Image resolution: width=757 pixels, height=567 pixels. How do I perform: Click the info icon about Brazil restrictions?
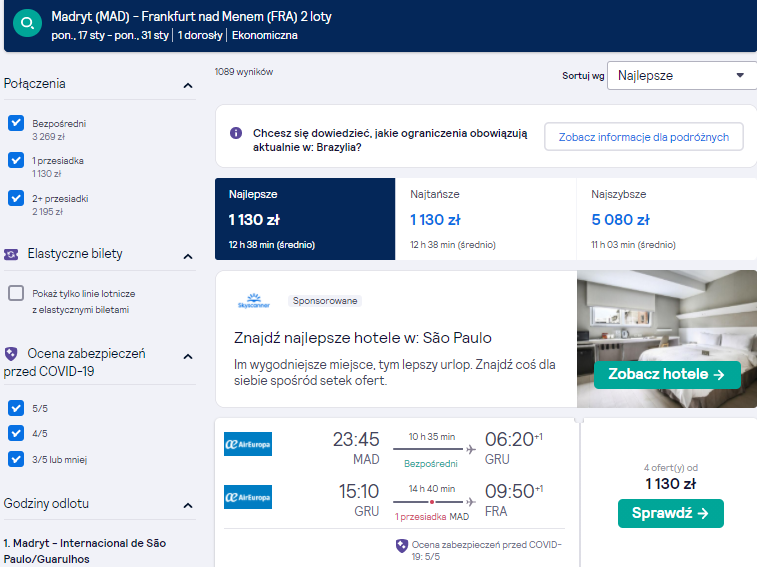point(236,133)
